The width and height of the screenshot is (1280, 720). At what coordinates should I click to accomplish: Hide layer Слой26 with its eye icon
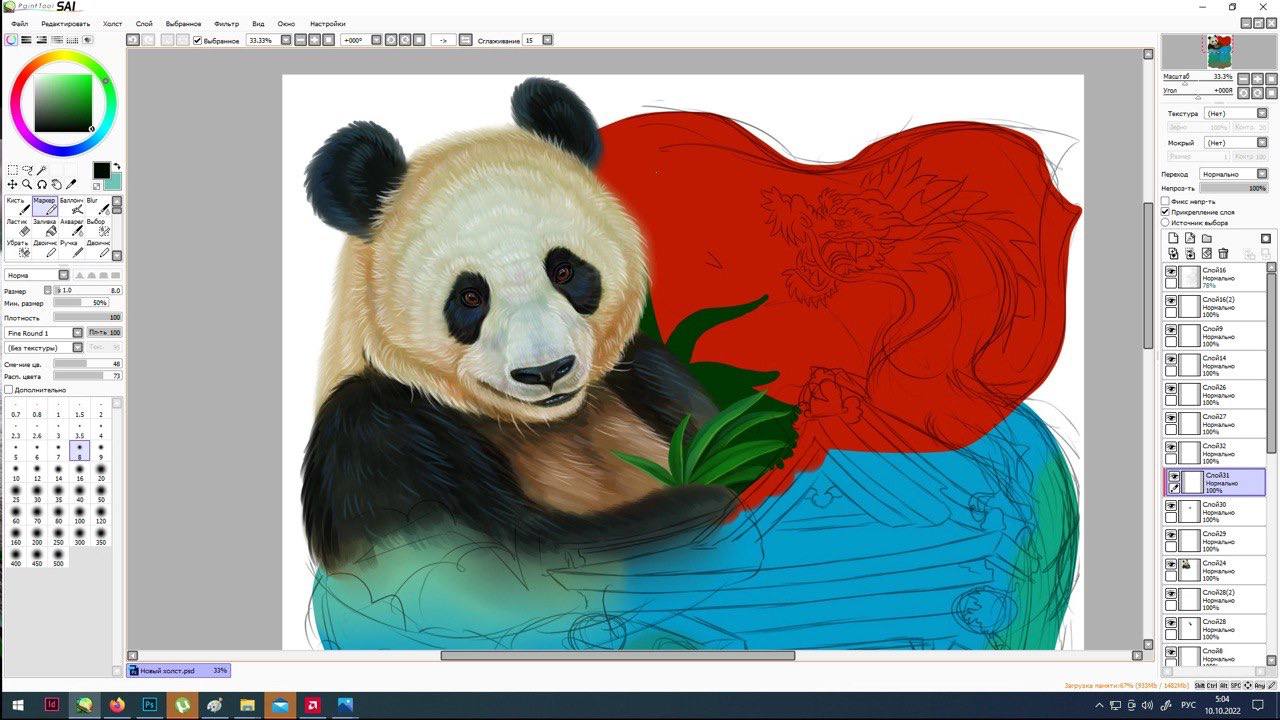[x=1171, y=388]
